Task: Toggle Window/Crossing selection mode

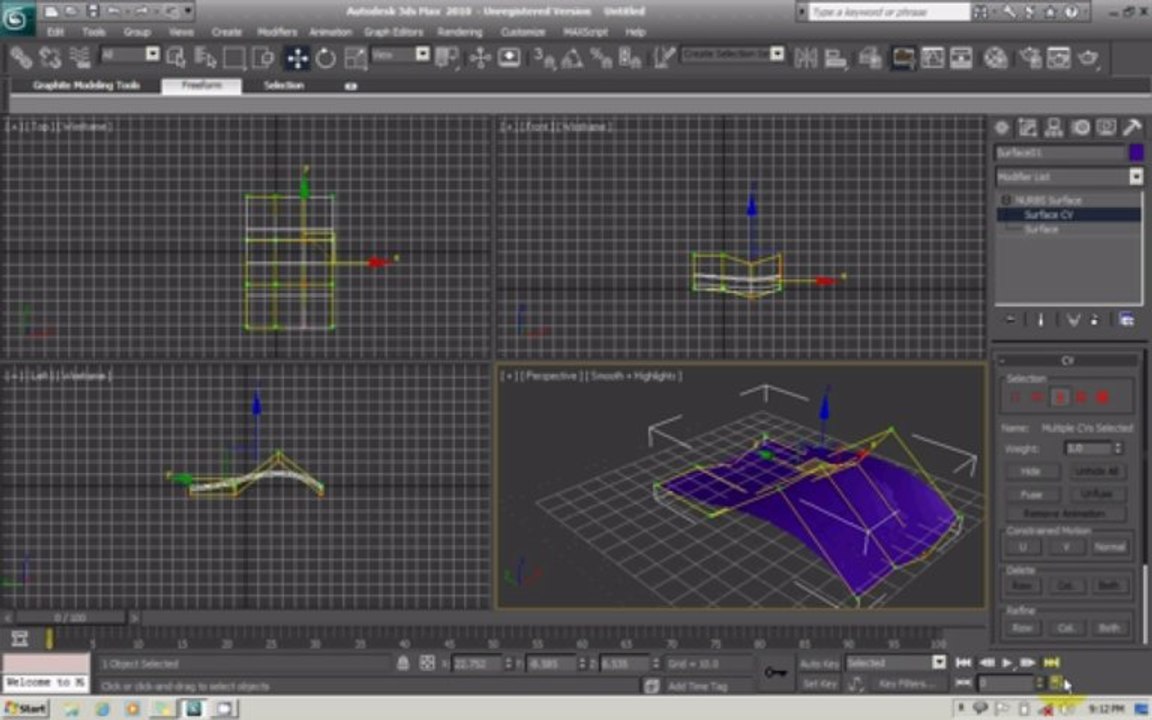Action: coord(263,57)
